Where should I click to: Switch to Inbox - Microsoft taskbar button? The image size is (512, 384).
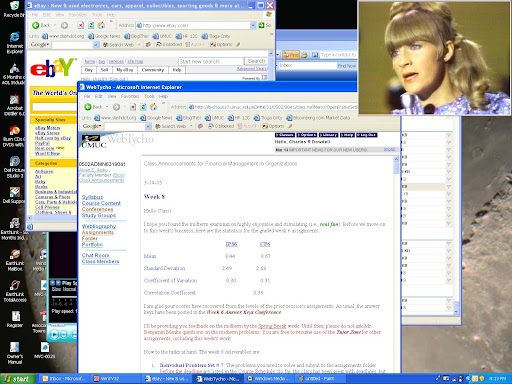(64, 379)
